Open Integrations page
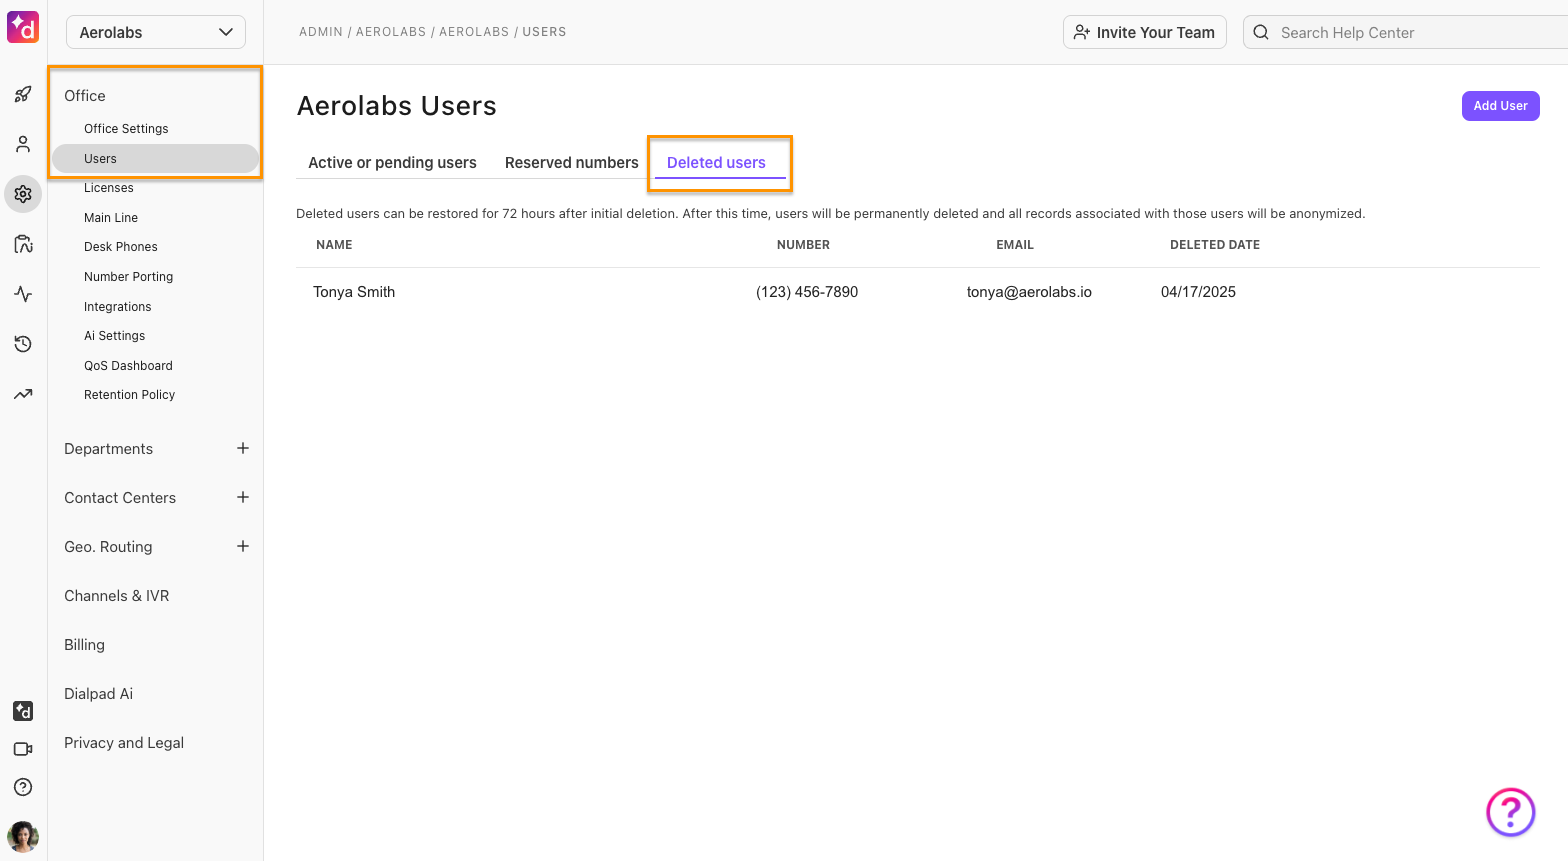Viewport: 1568px width, 861px height. [x=118, y=307]
